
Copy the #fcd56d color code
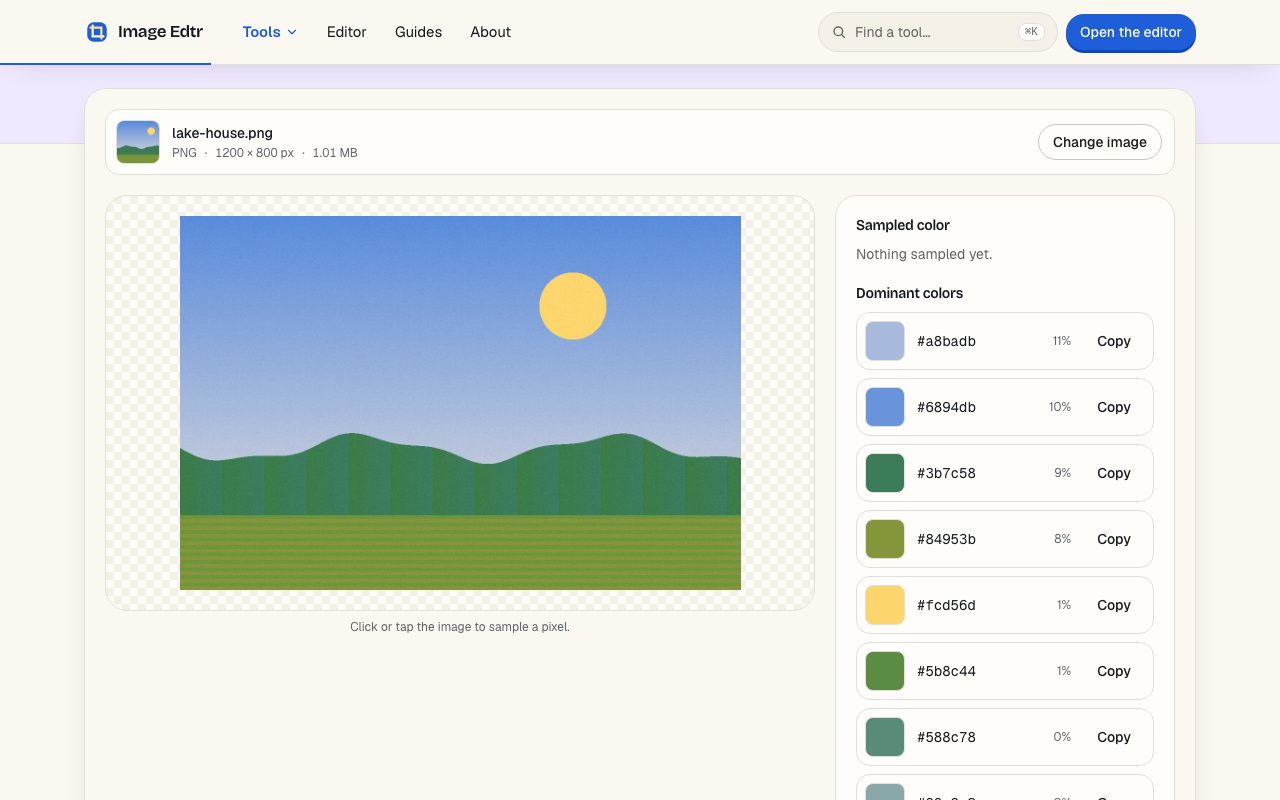[1113, 605]
